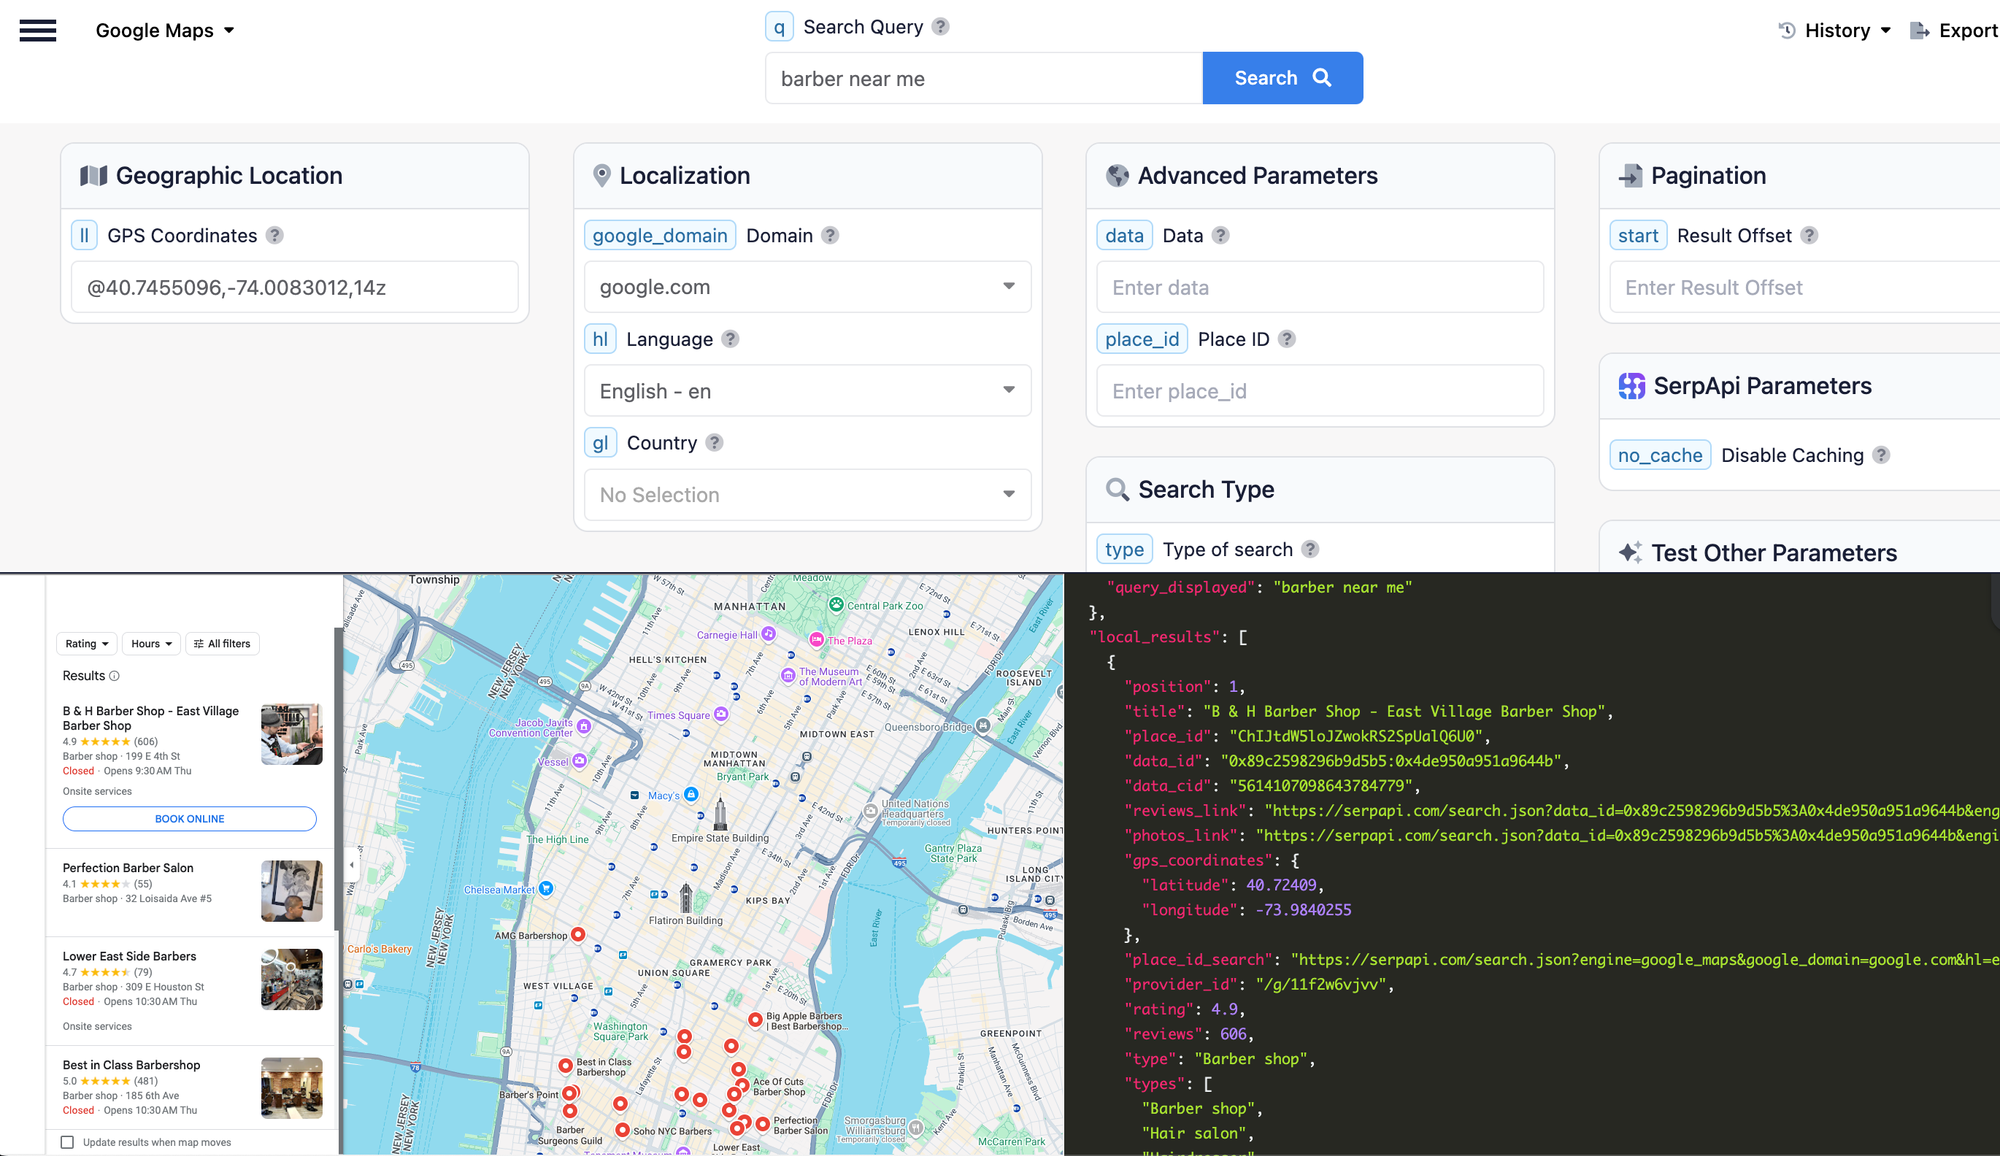Open the History menu
2000x1156 pixels.
click(x=1835, y=30)
